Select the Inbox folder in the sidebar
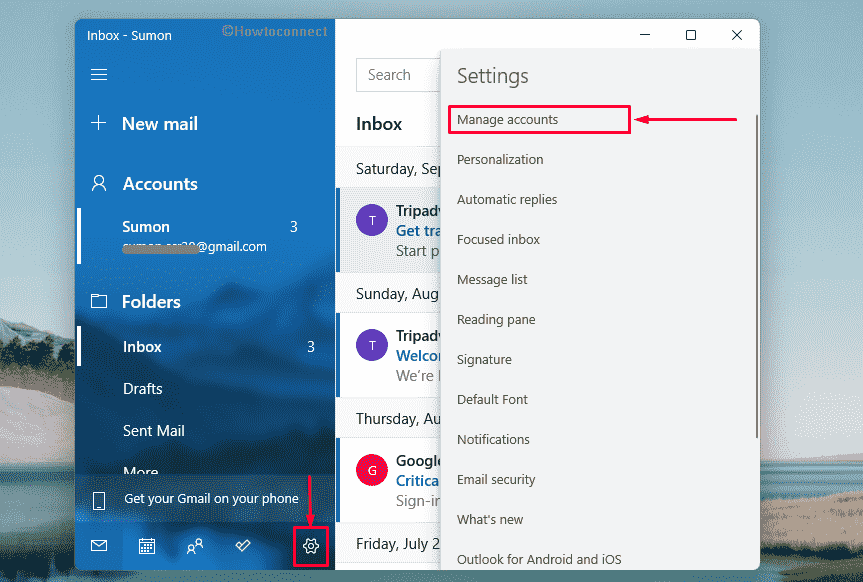Viewport: 863px width, 582px height. tap(142, 346)
